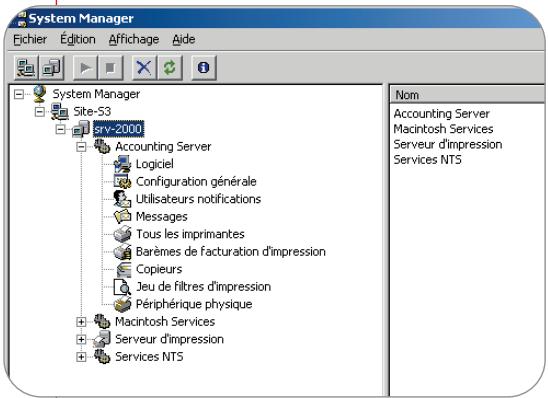The image size is (548, 398).
Task: Select Tous les imprimantes label
Action: click(x=190, y=234)
